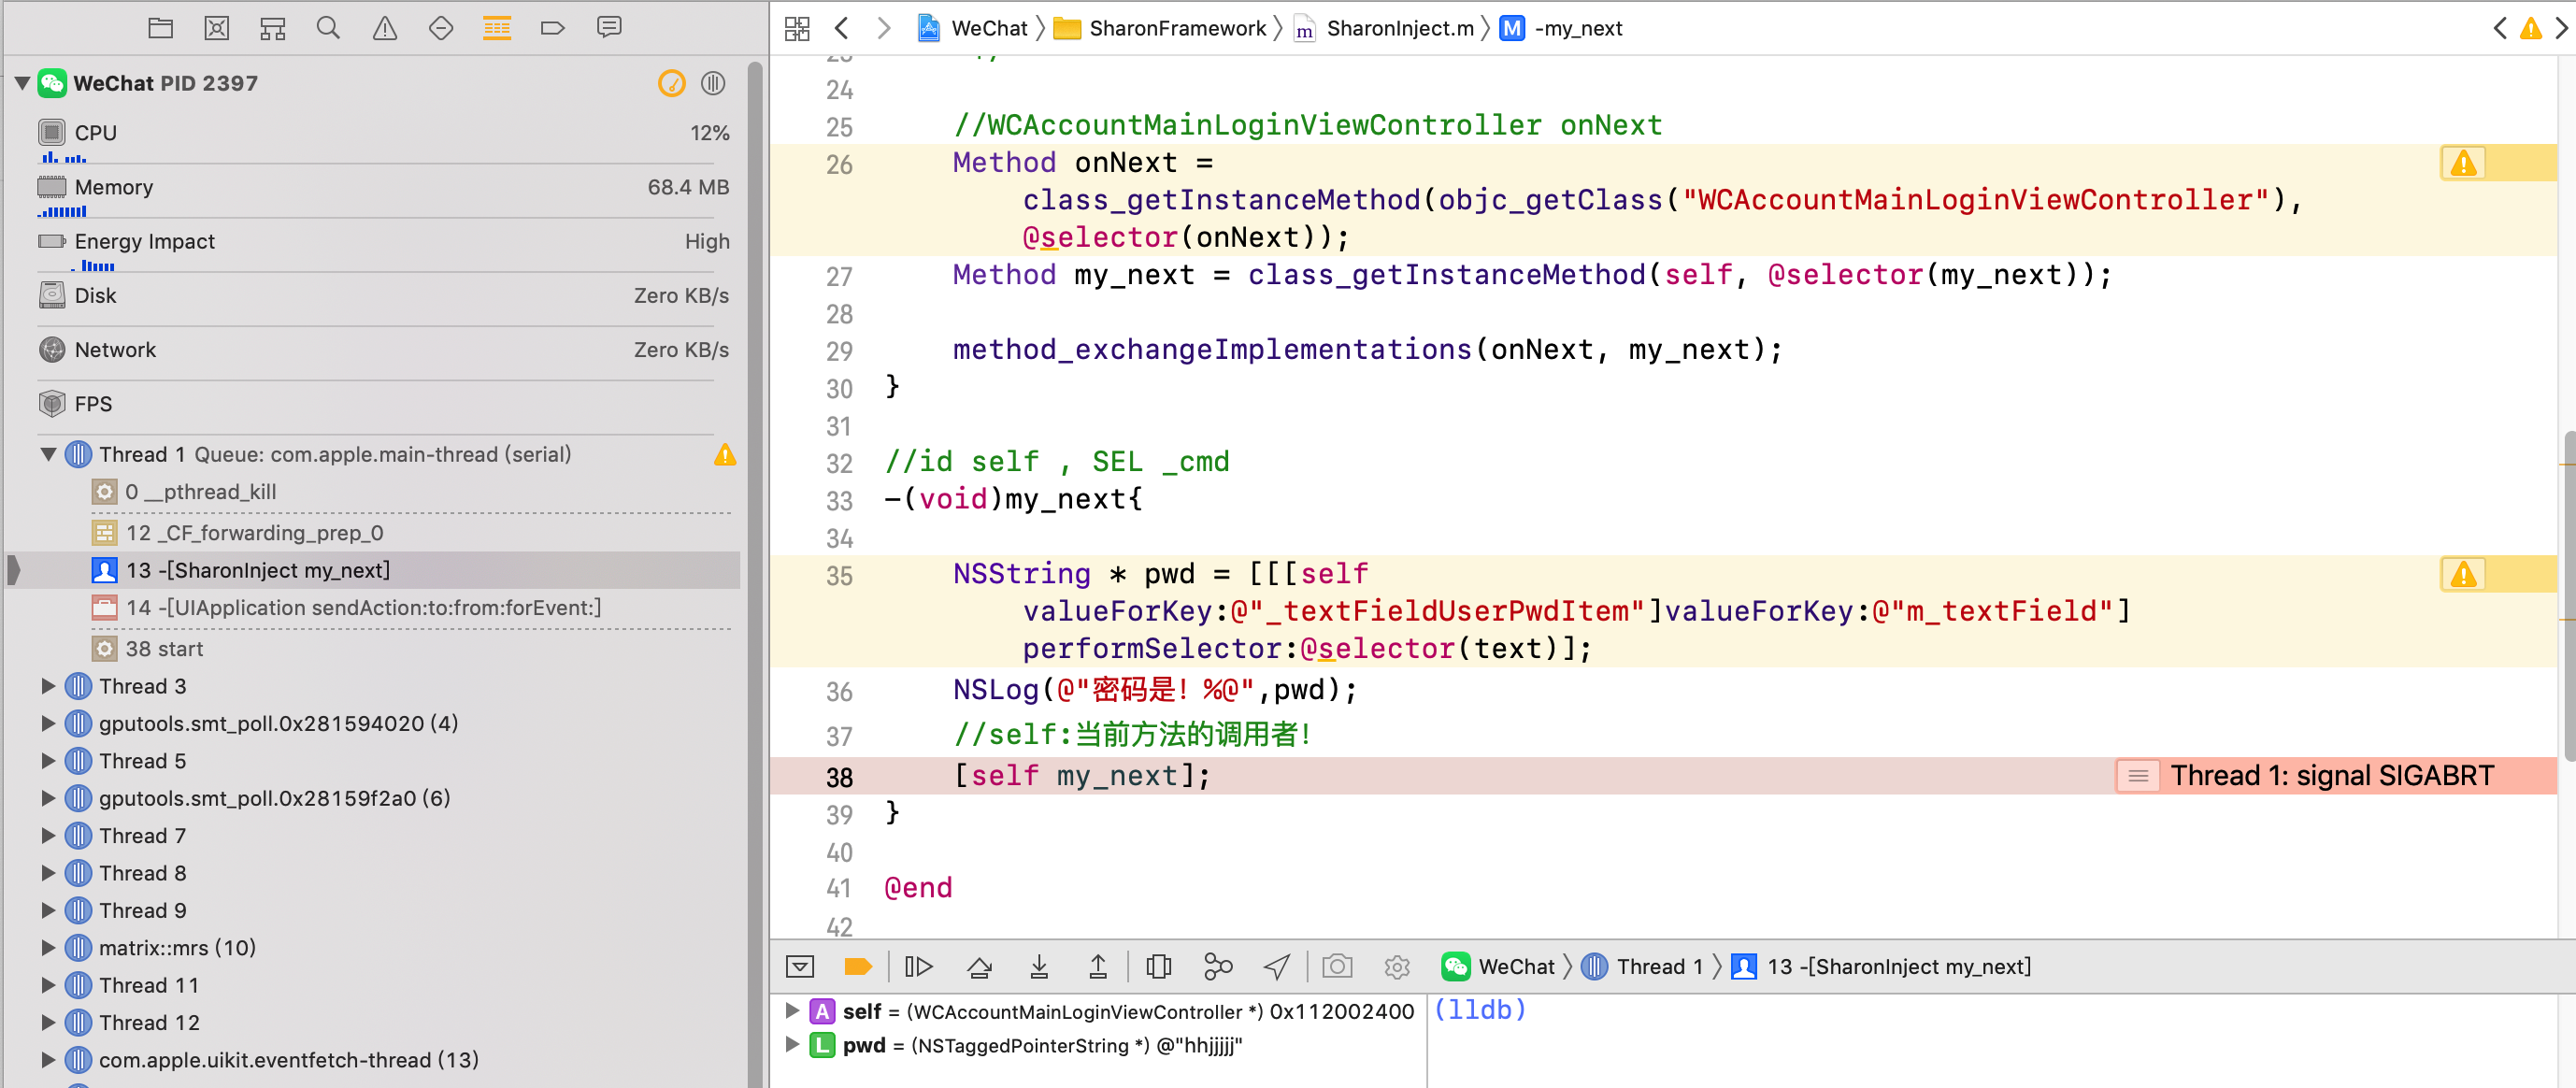The height and width of the screenshot is (1088, 2576).
Task: Collapse the Thread 1 disclosure triangle
Action: (48, 454)
